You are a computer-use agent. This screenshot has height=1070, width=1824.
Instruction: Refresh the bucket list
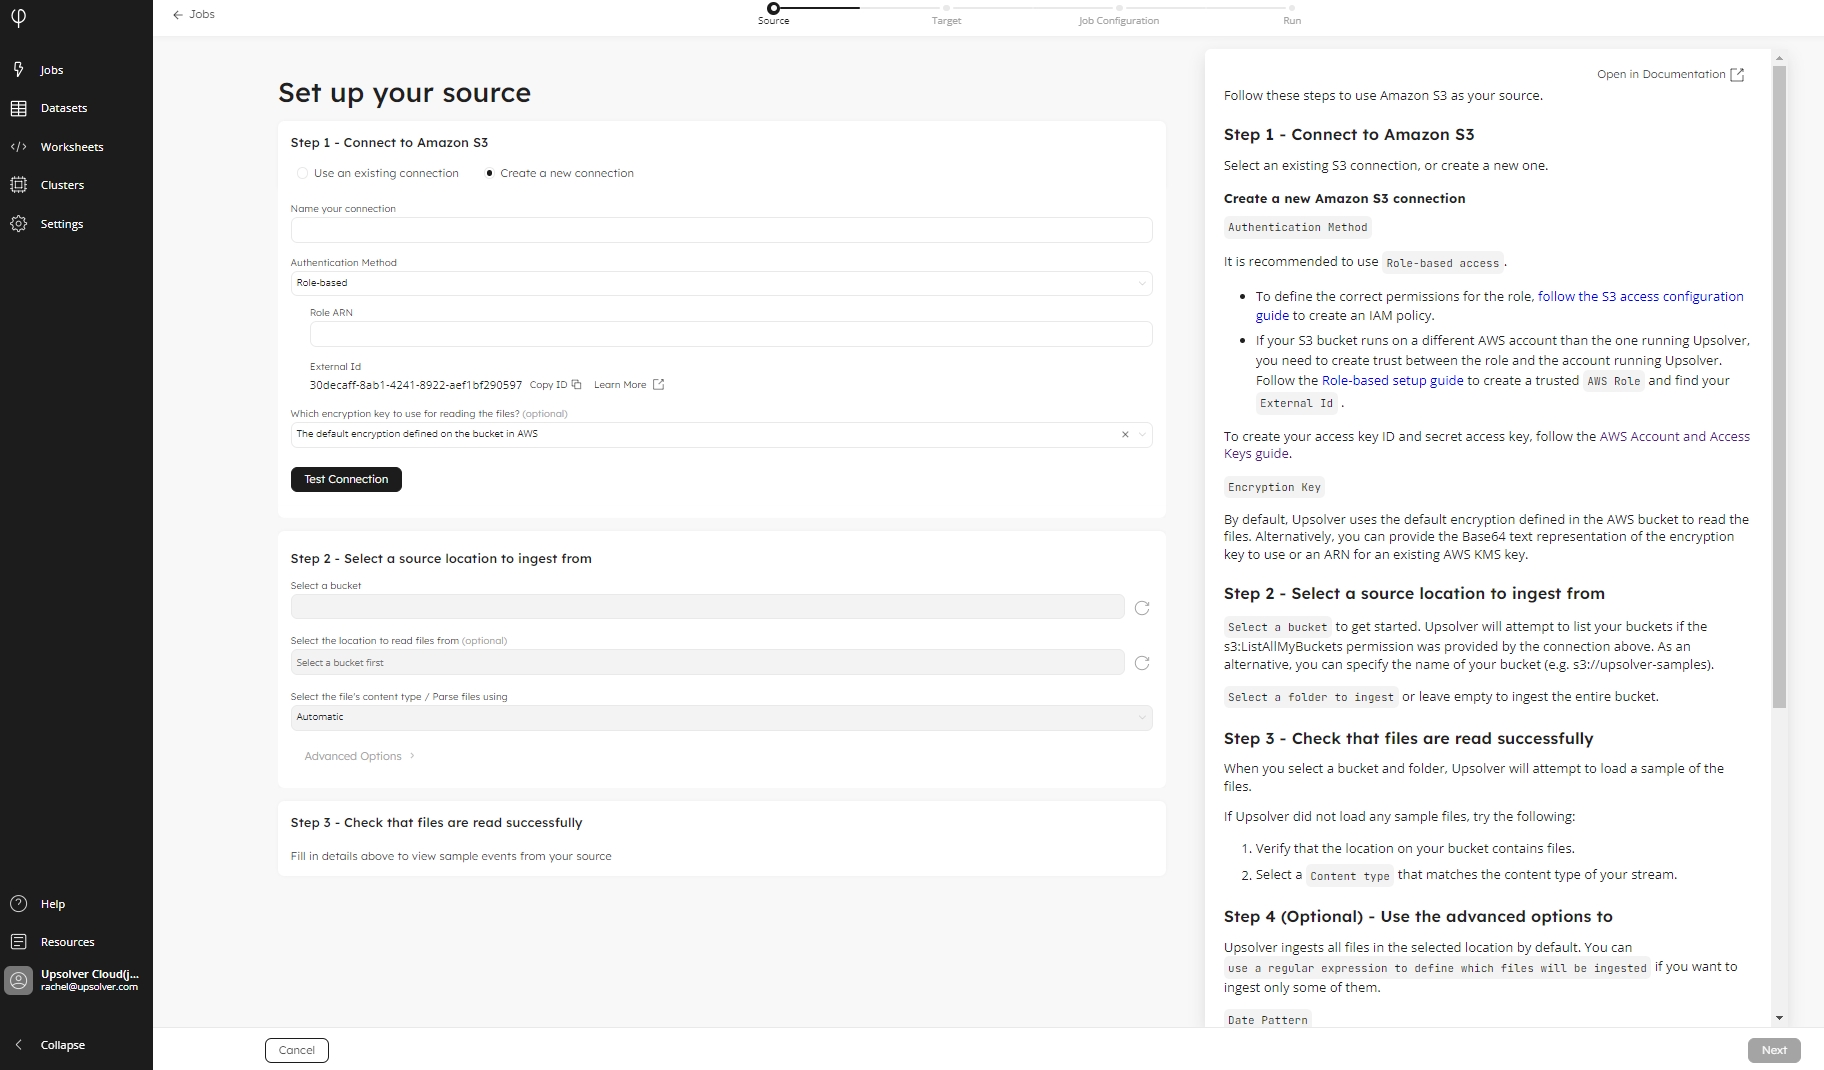1142,608
